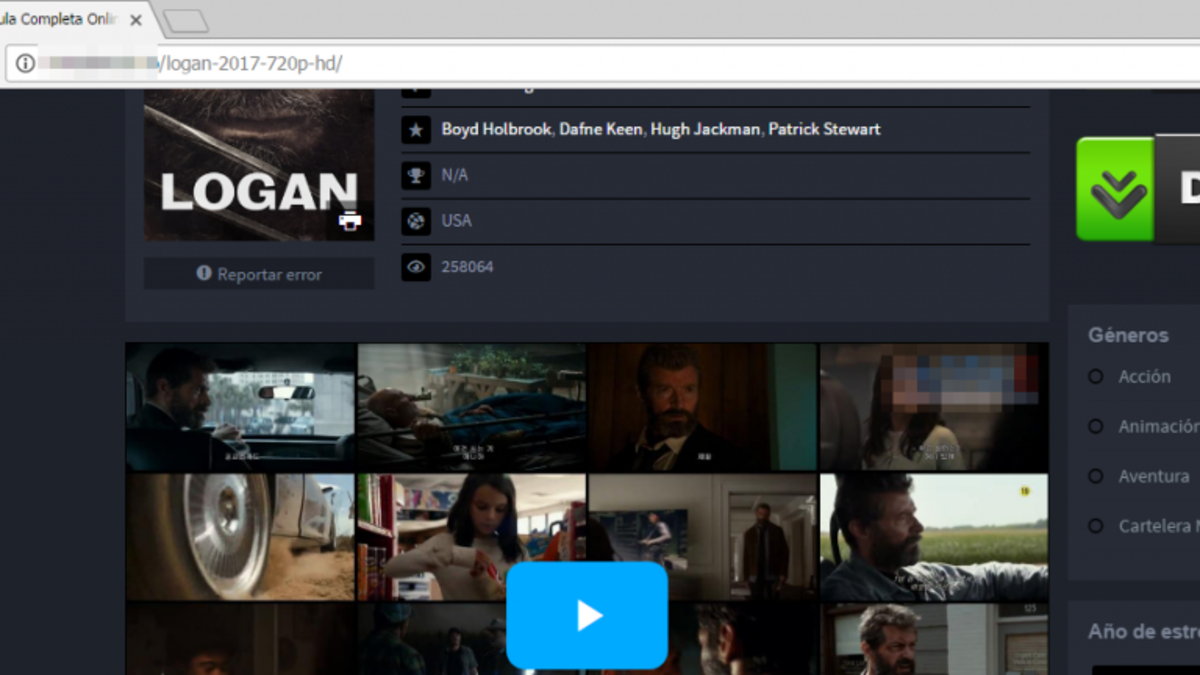Open the spinning car wheel screenshot thumbnail
This screenshot has width=1200, height=675.
(x=240, y=537)
